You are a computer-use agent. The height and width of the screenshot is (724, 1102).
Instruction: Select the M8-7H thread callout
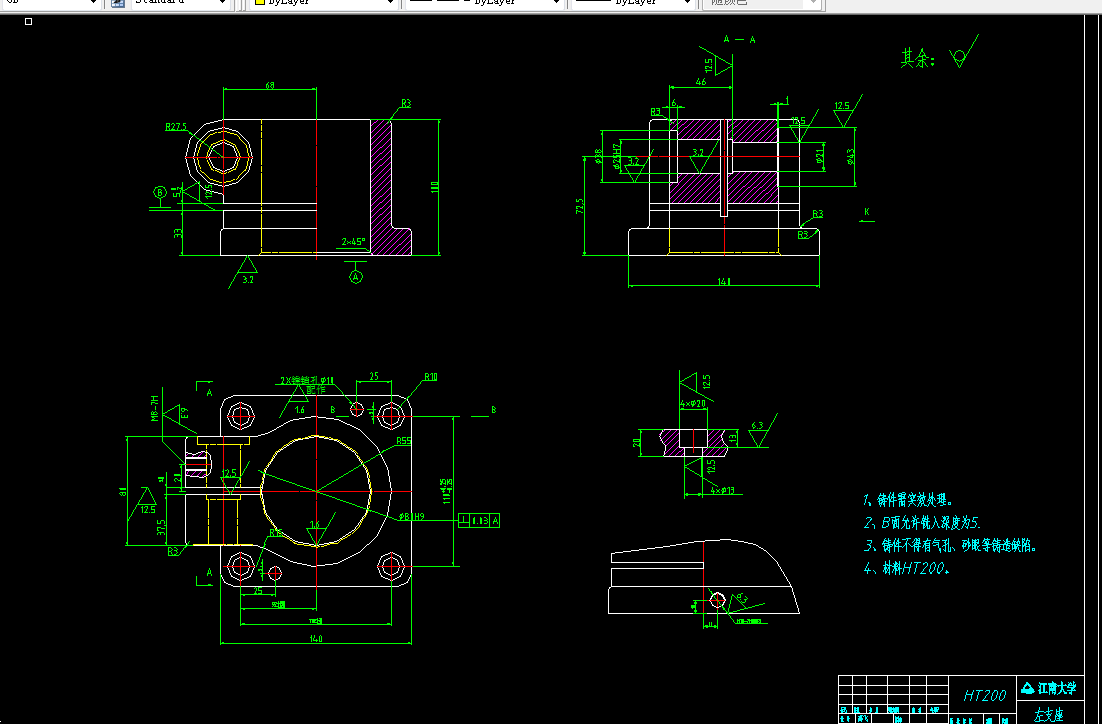pyautogui.click(x=155, y=406)
